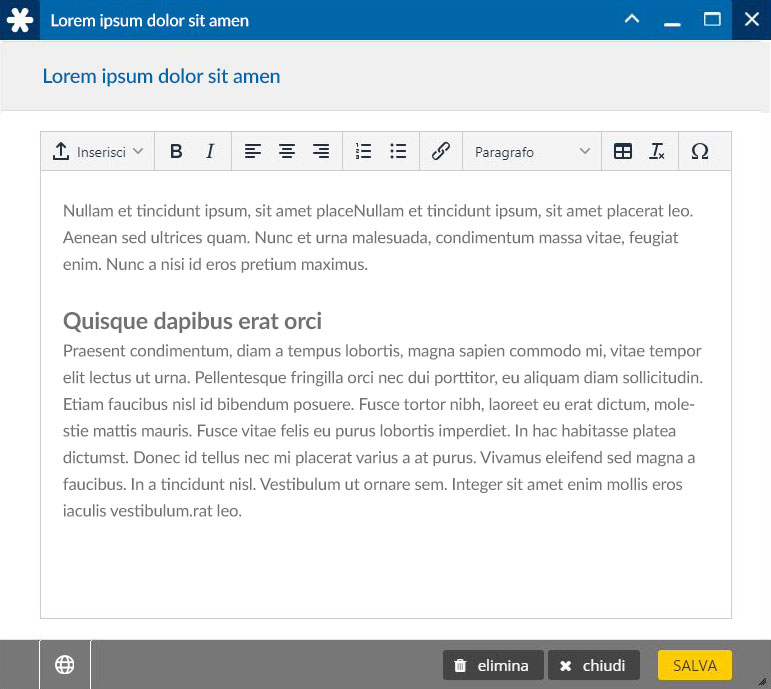Click the blue Lorem ipsum heading

point(161,76)
